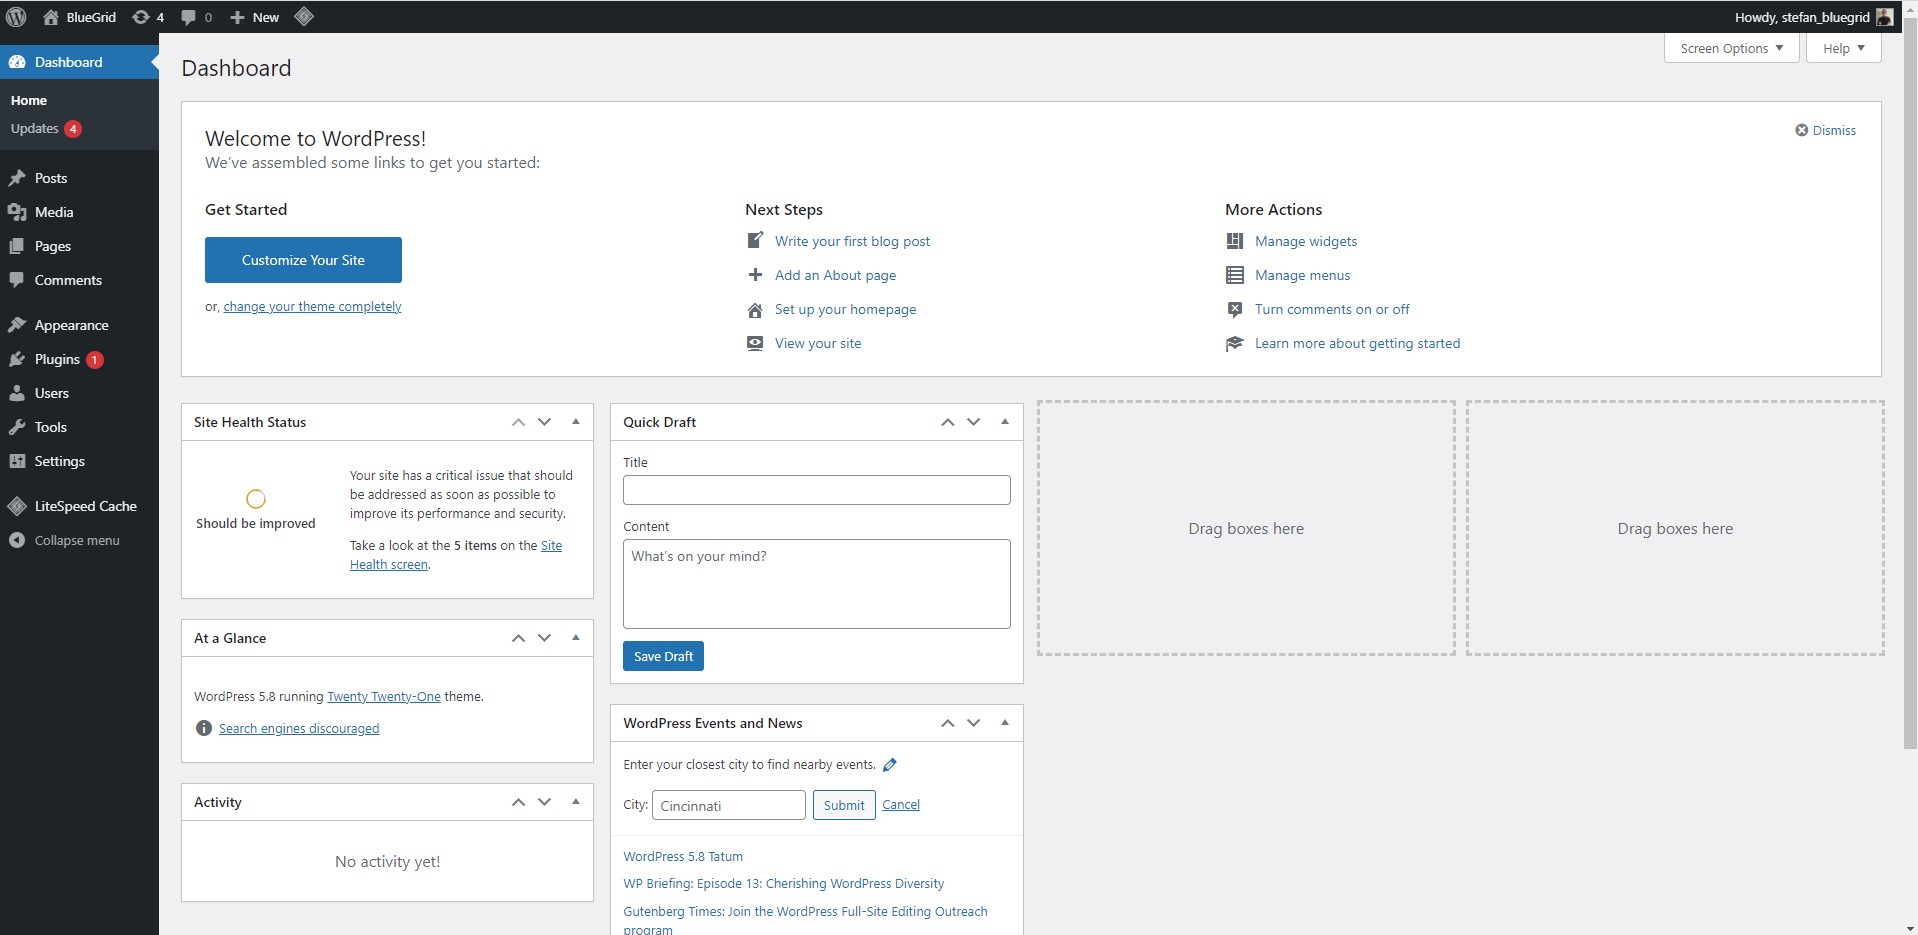Click Save Draft button
1918x935 pixels.
[663, 656]
